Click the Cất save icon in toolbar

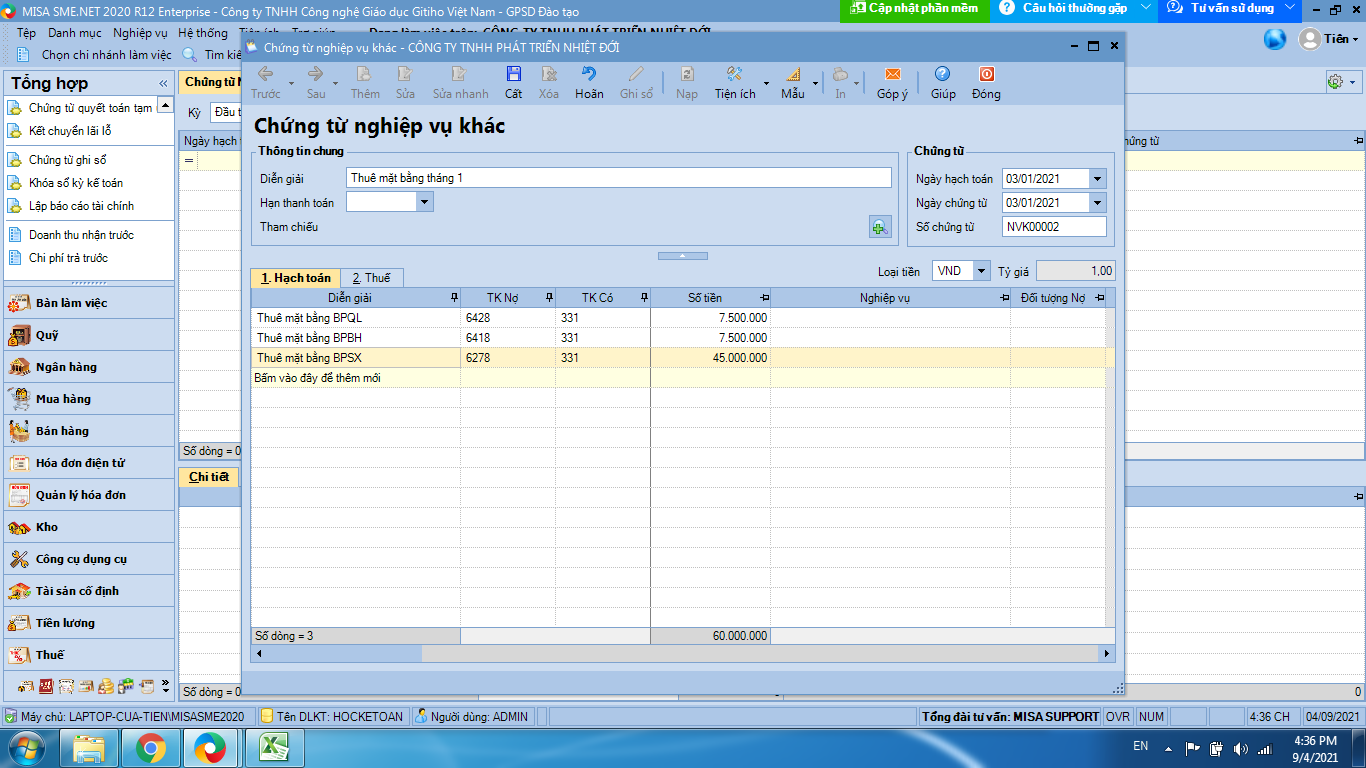[513, 74]
